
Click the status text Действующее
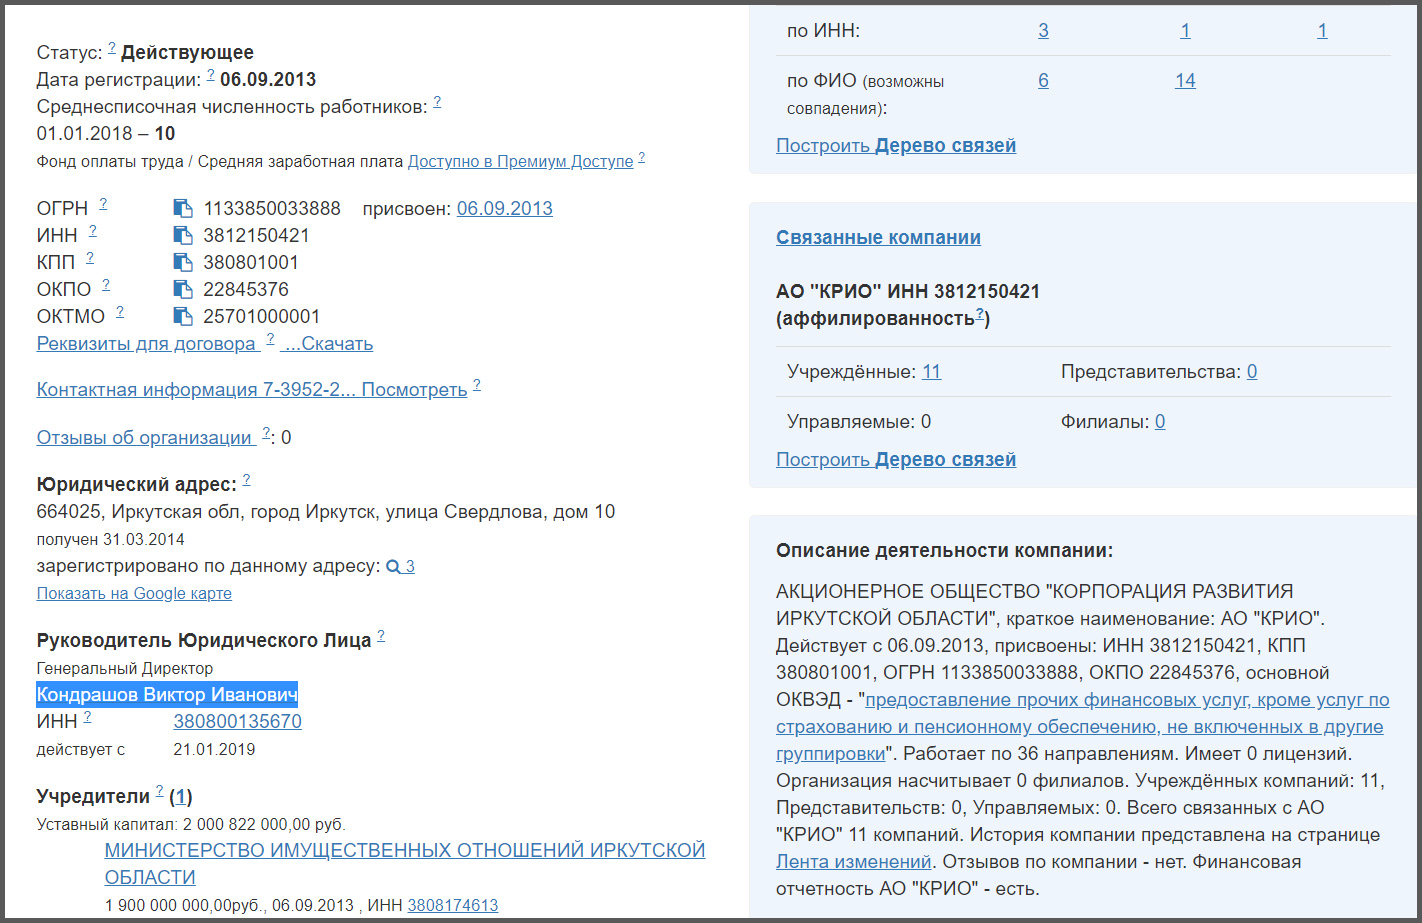point(187,52)
